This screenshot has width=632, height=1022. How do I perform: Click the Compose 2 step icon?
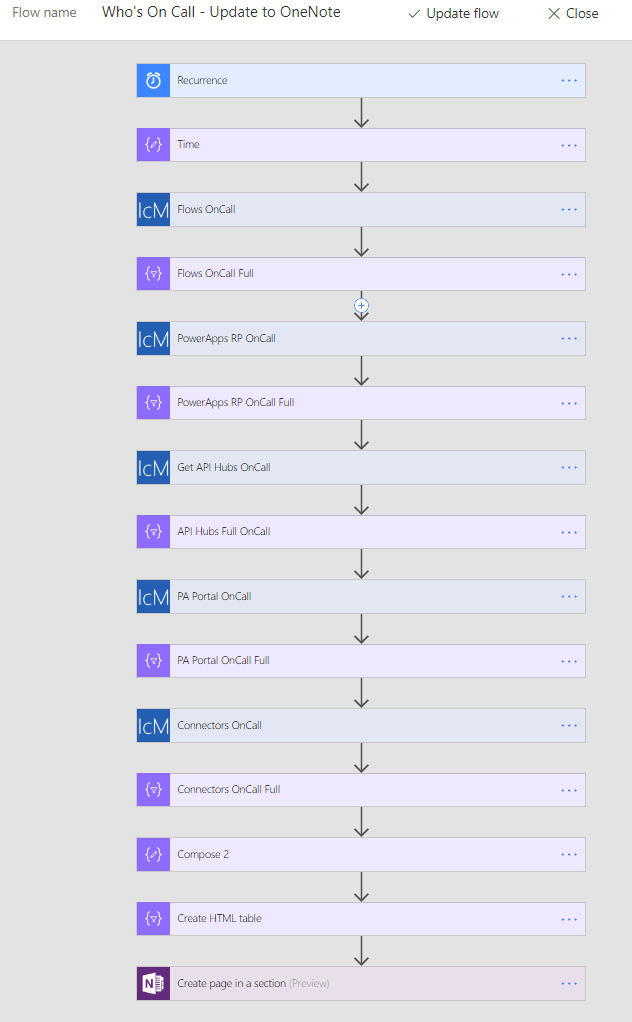153,855
